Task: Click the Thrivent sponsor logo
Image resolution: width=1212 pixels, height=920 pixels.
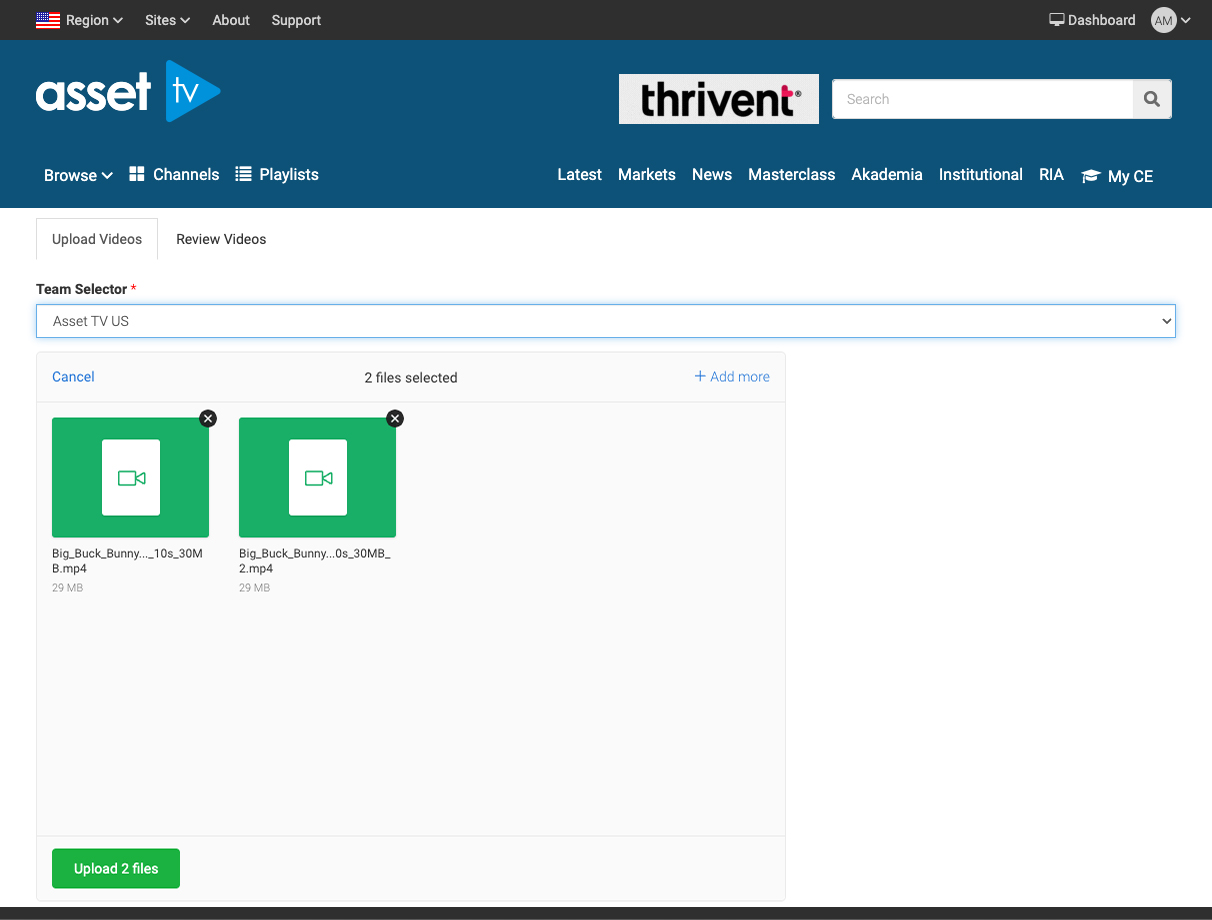Action: point(718,99)
